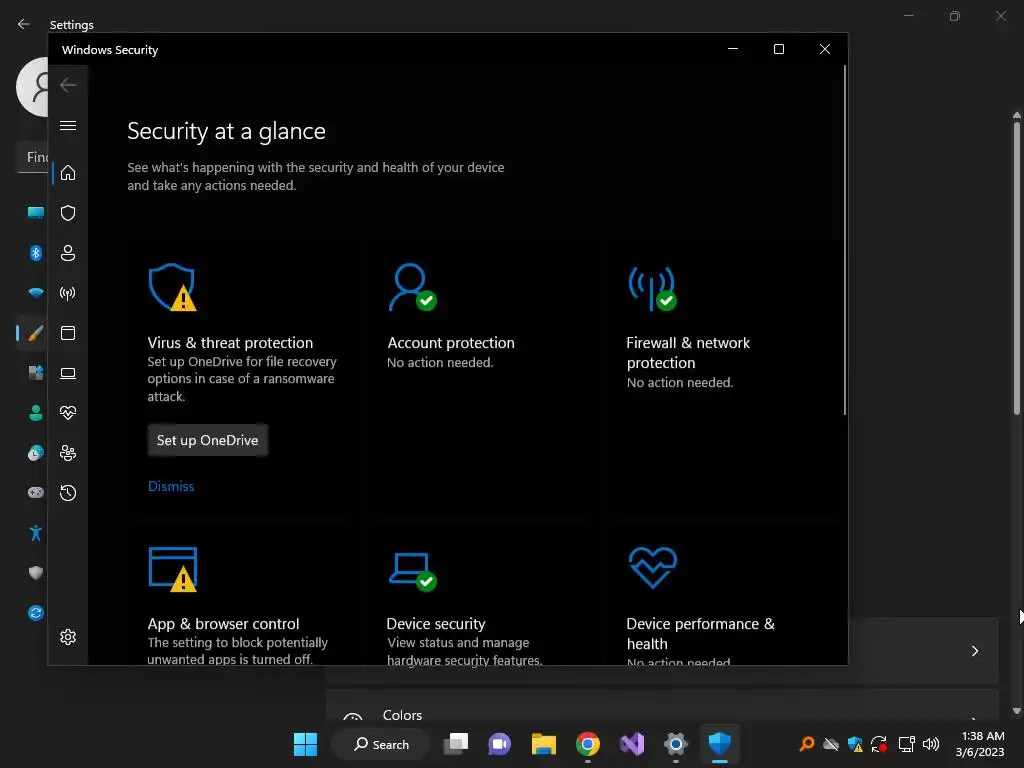This screenshot has height=768, width=1024.
Task: Open Protection history clock icon in sidebar
Action: (x=68, y=492)
